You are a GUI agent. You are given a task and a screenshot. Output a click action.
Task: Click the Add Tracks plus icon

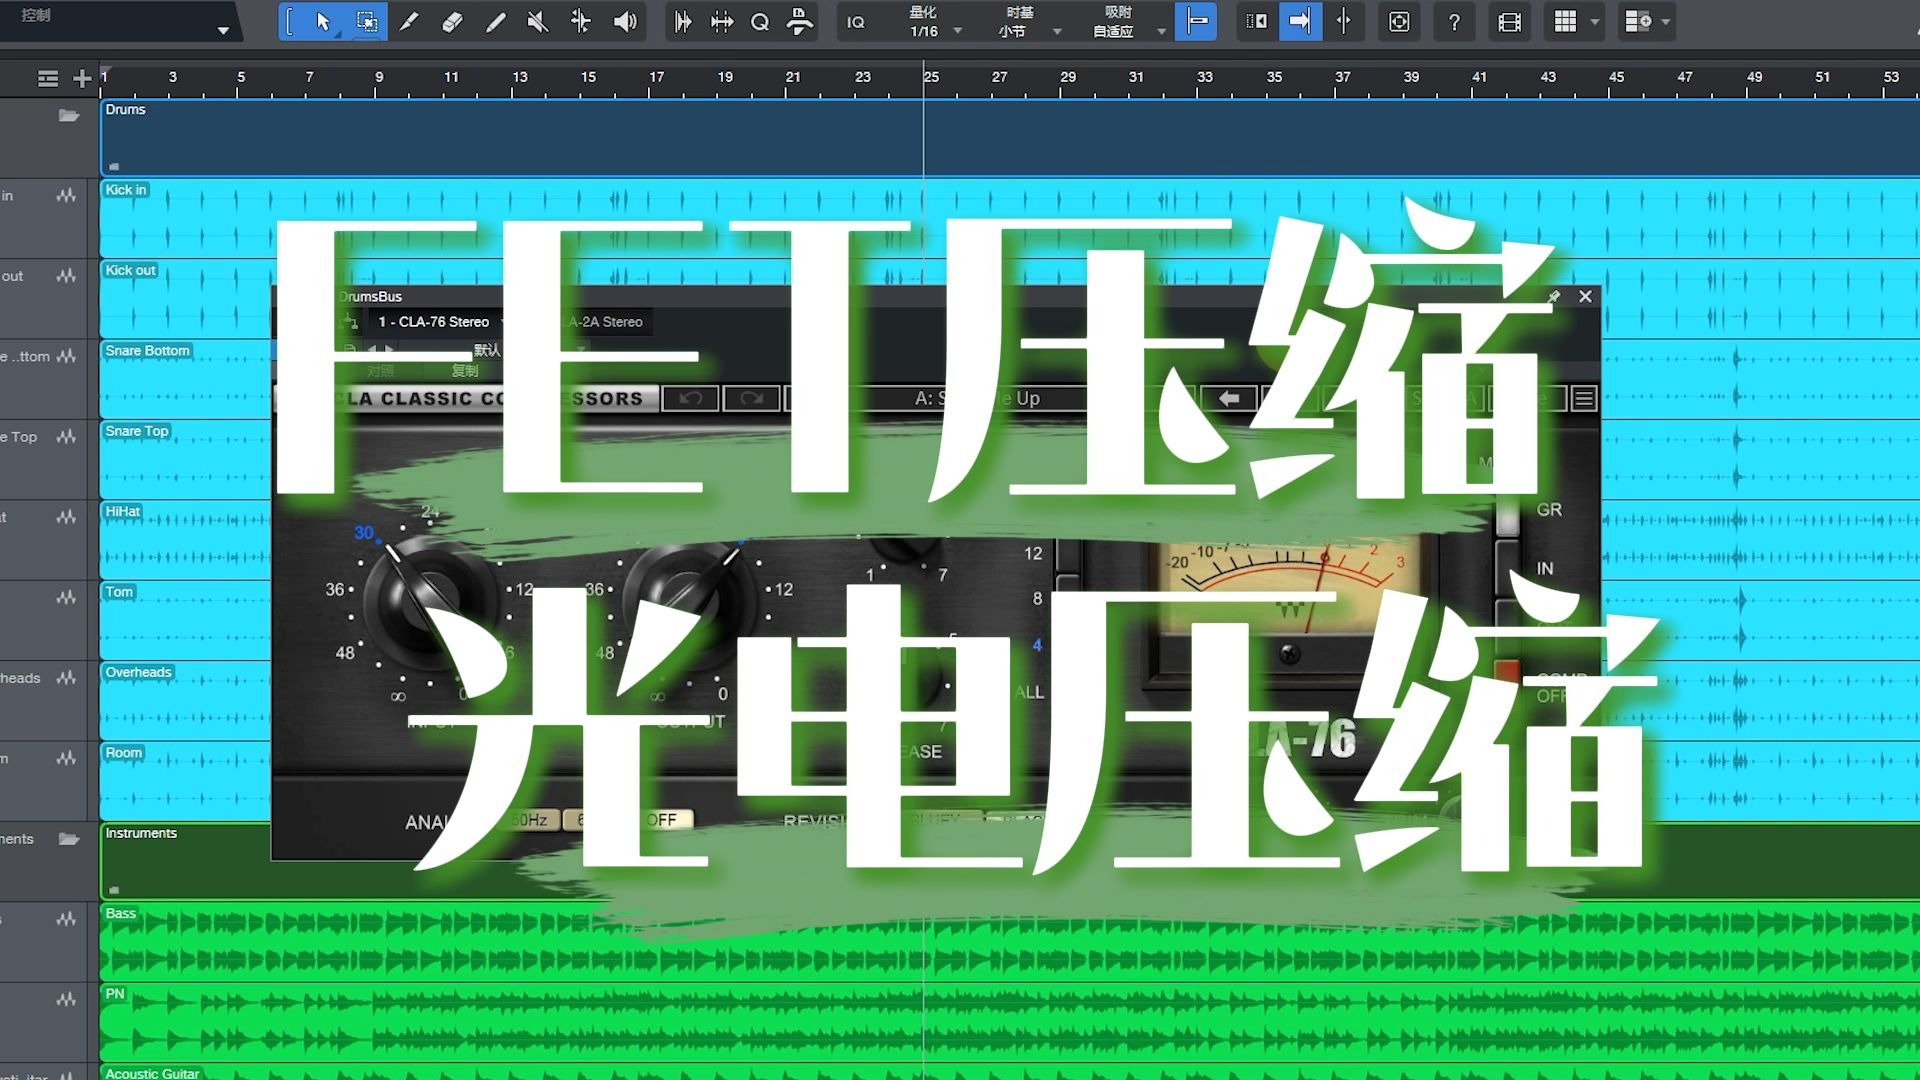(82, 78)
